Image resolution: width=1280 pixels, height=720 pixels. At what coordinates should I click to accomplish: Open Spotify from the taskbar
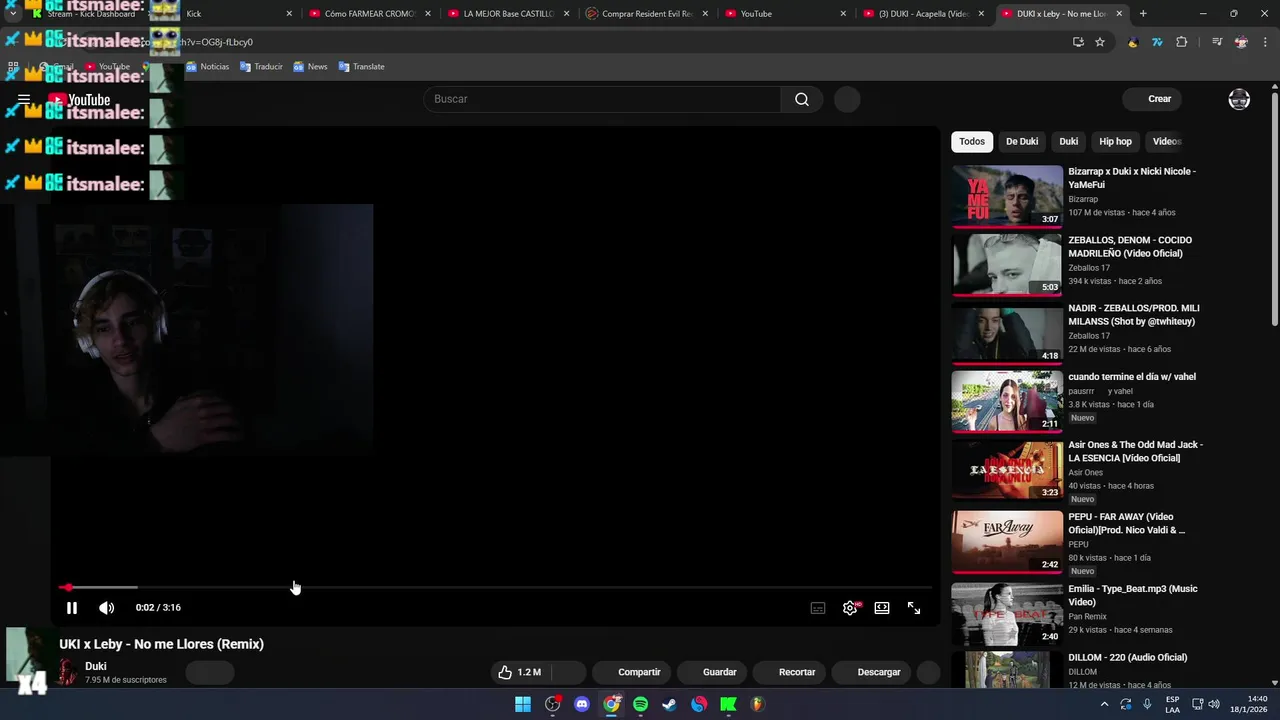pyautogui.click(x=640, y=704)
